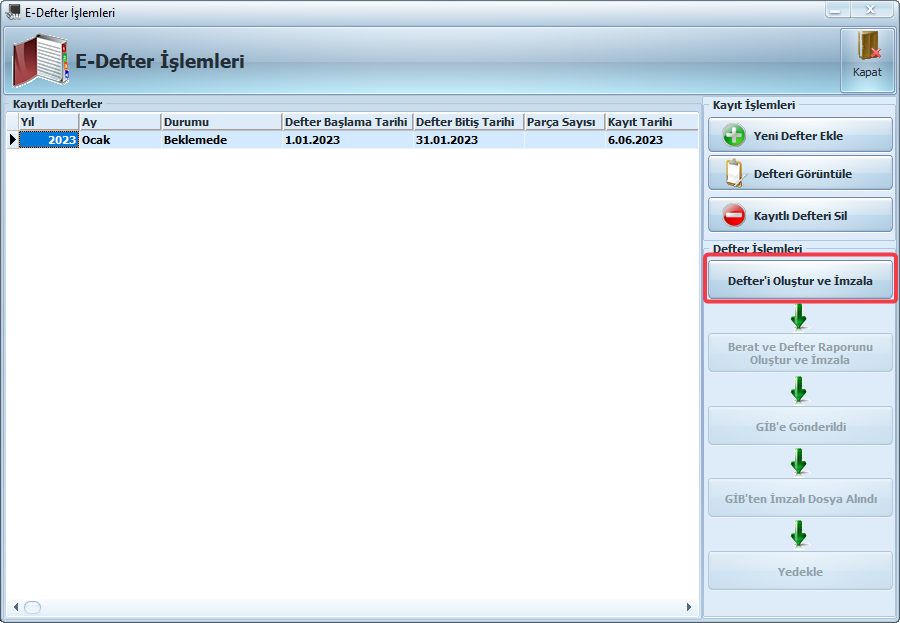Minimize the E-Defter İşlemleri window
This screenshot has width=900, height=623.
(837, 10)
